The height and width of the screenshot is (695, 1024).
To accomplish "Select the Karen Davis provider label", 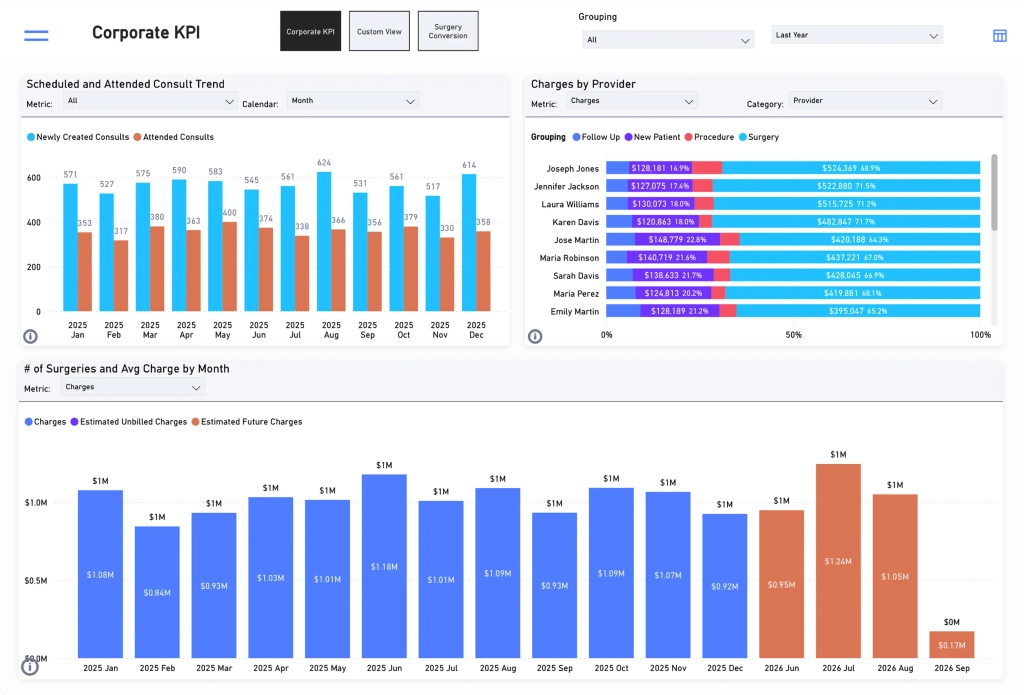I will tap(575, 222).
